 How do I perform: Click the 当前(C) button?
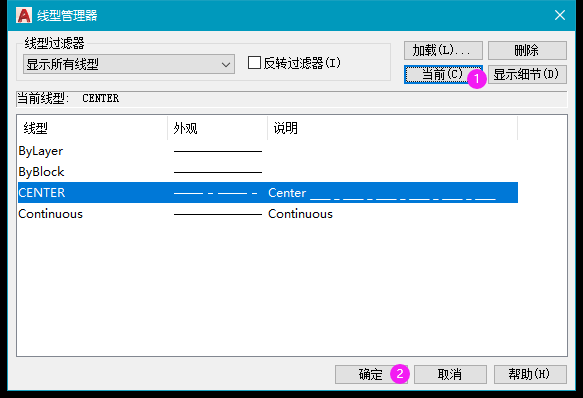click(443, 74)
